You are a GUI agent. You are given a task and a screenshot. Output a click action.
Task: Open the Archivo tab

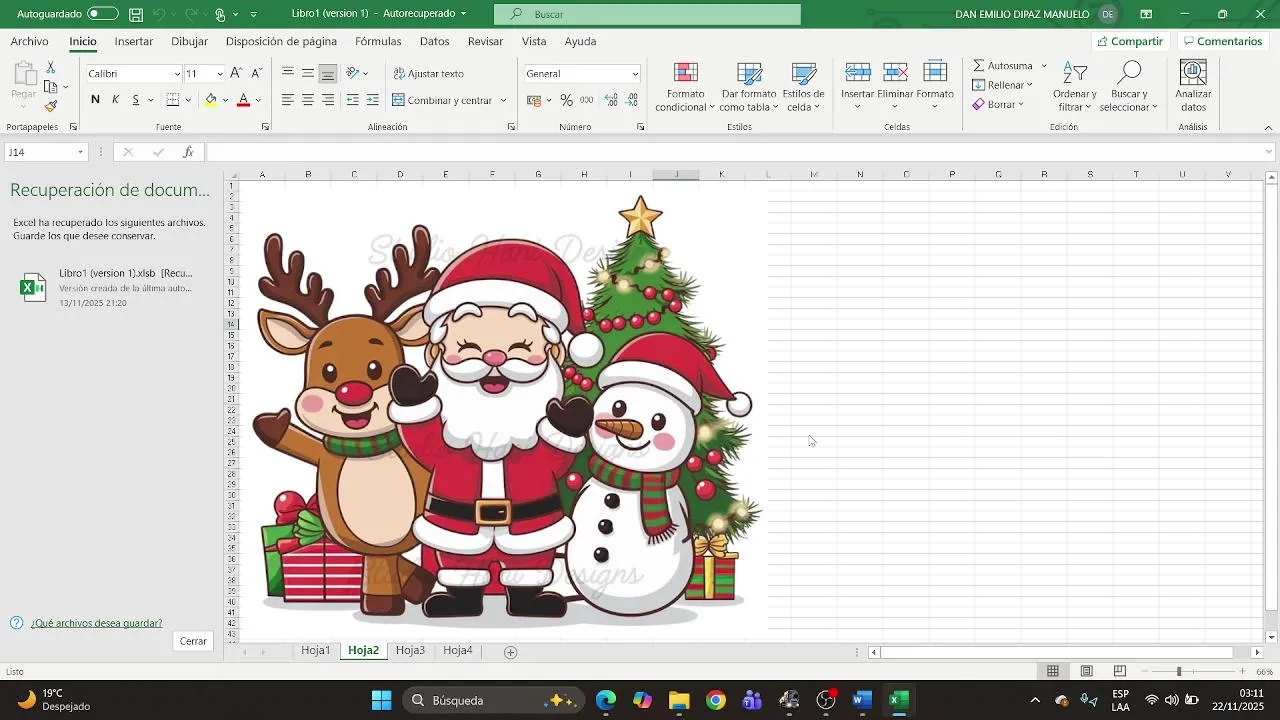click(x=30, y=41)
